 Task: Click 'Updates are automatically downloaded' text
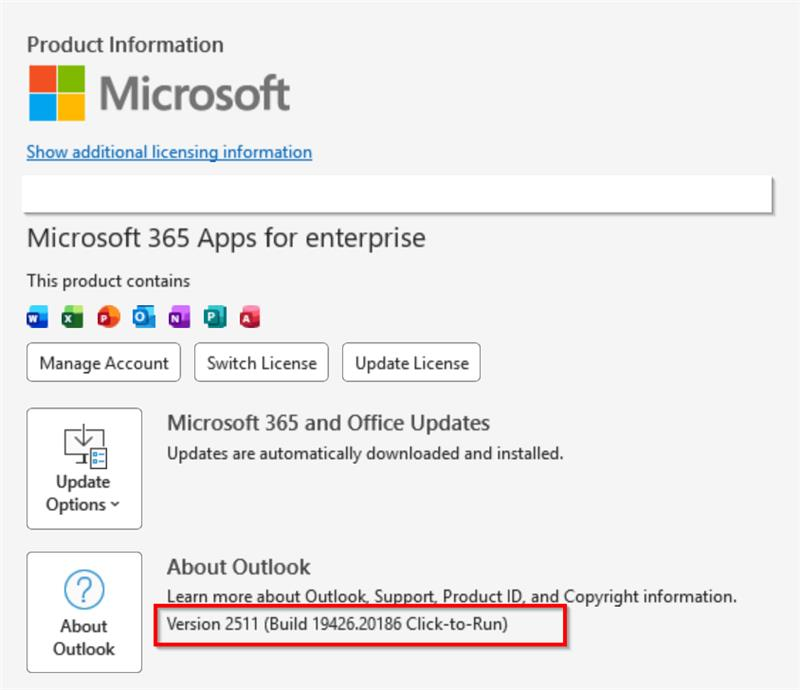point(365,453)
